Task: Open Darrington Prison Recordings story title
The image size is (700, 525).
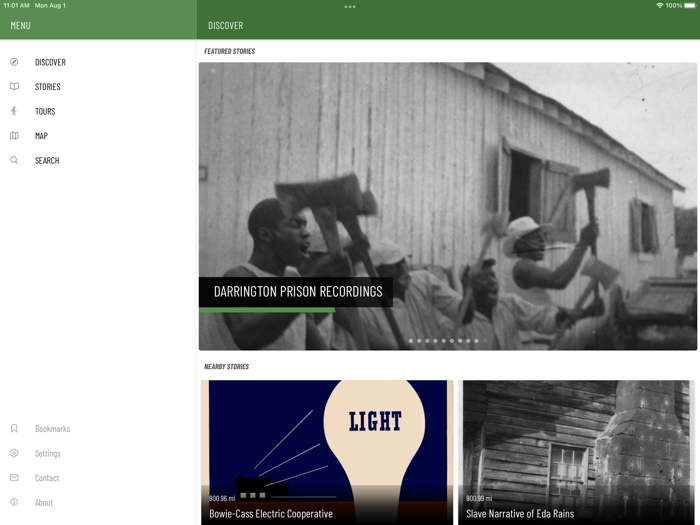Action: [298, 292]
